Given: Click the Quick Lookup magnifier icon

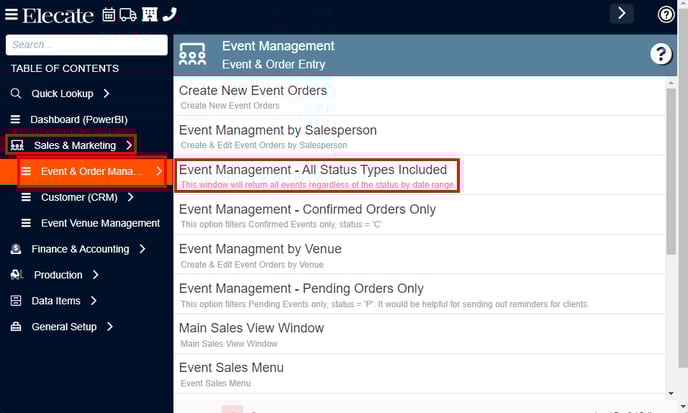Looking at the screenshot, I should point(16,93).
